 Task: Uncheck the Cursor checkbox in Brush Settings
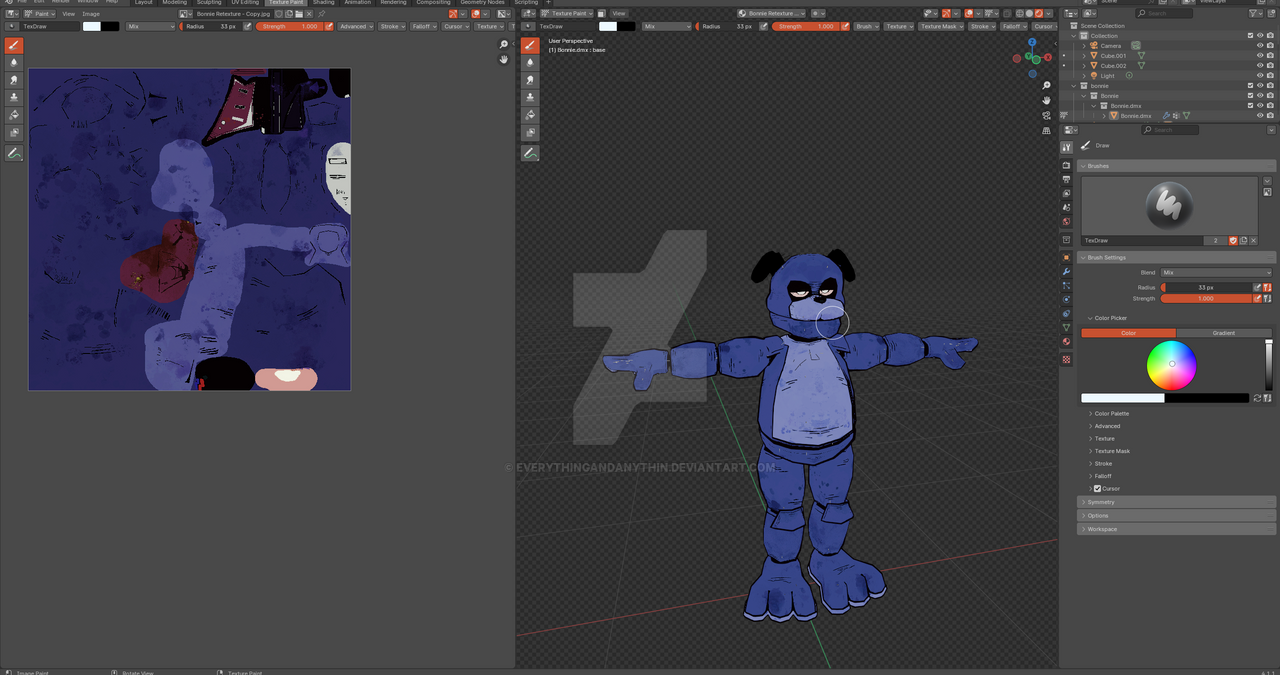pos(1097,489)
